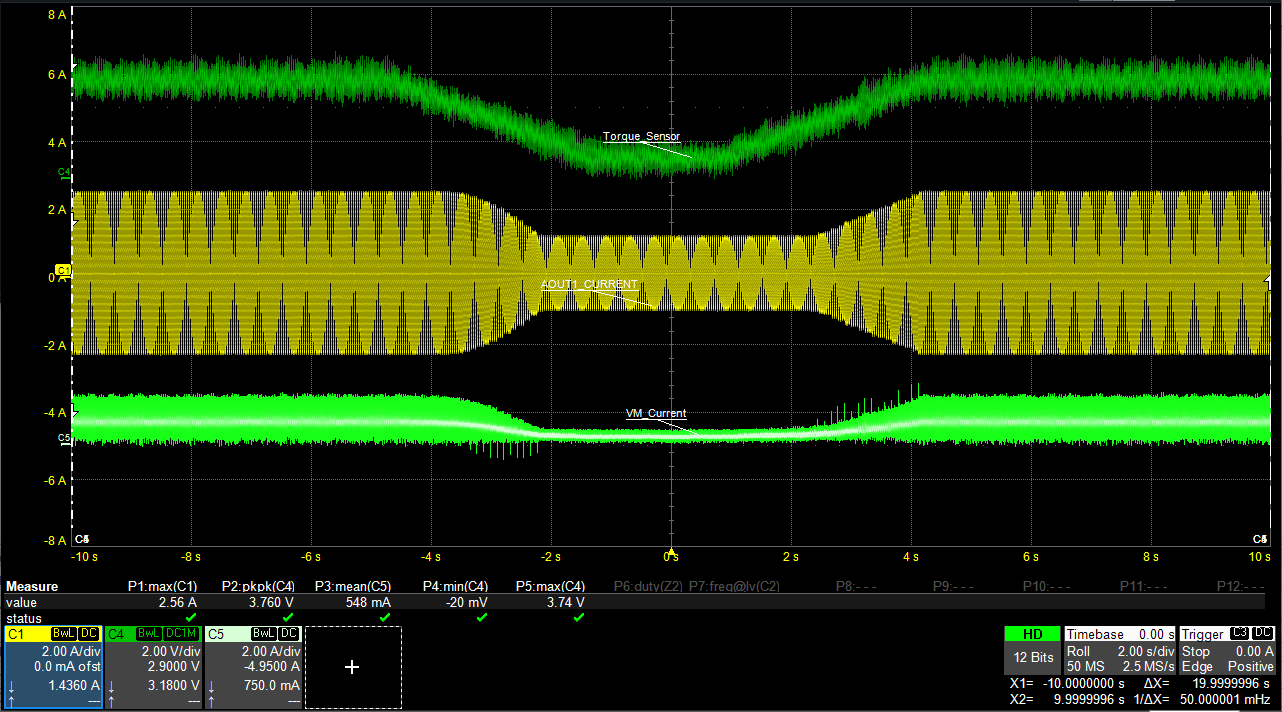The width and height of the screenshot is (1282, 712).
Task: Click the plus box to add a trace
Action: [352, 667]
